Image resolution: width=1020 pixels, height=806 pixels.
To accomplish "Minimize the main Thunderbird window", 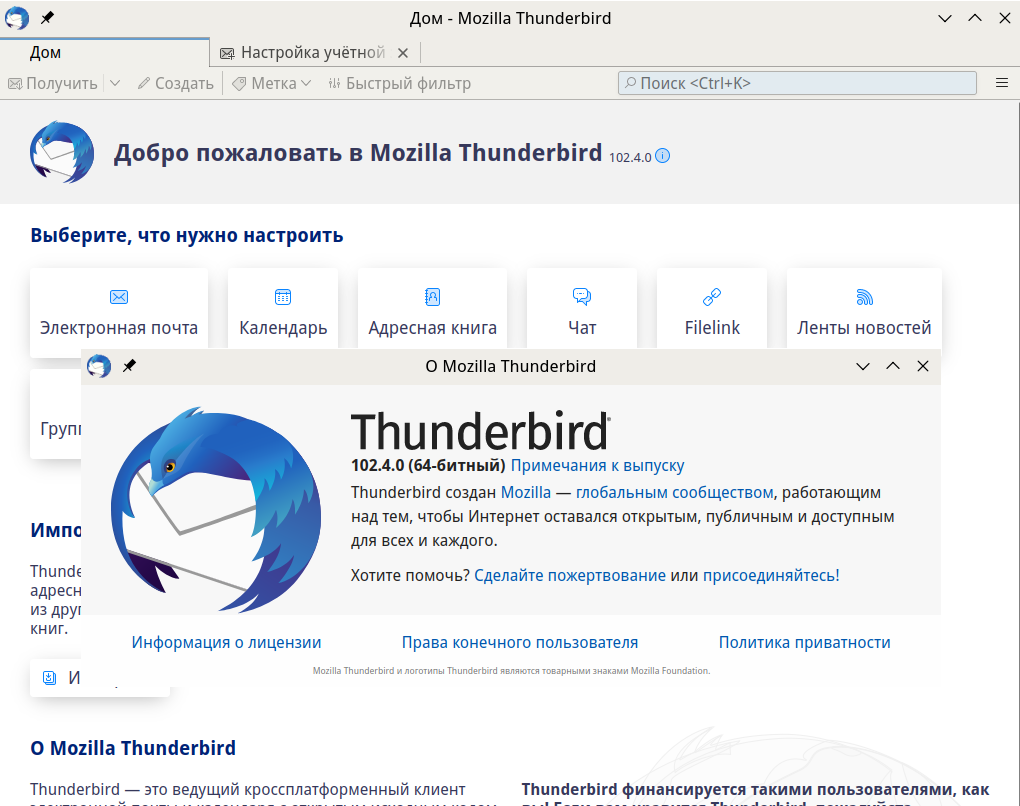I will [x=945, y=18].
